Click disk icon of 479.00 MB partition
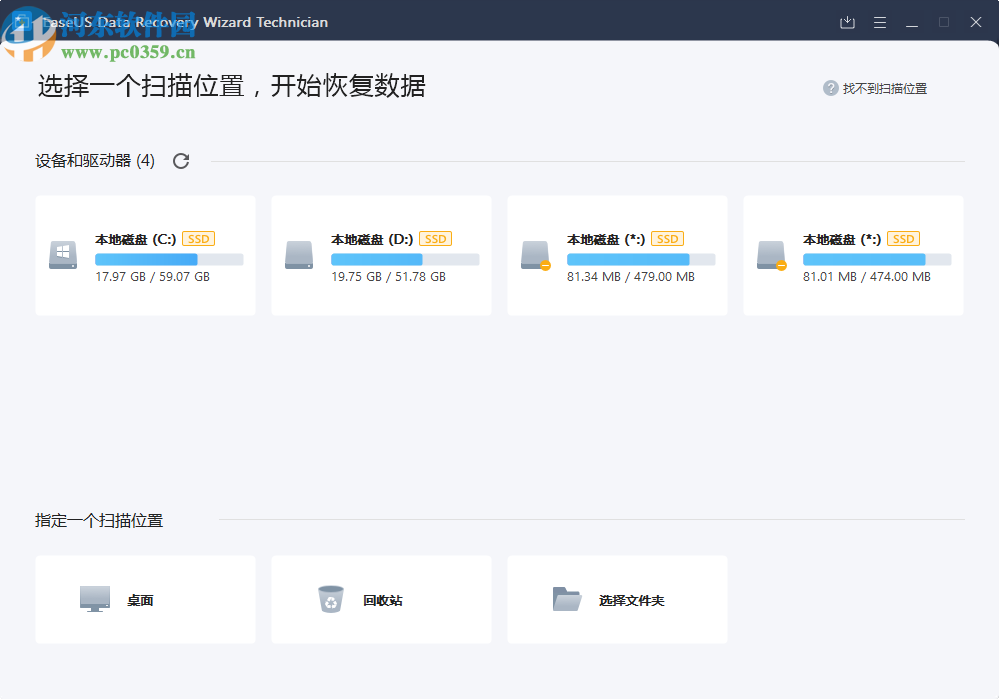The height and width of the screenshot is (699, 999). point(535,255)
